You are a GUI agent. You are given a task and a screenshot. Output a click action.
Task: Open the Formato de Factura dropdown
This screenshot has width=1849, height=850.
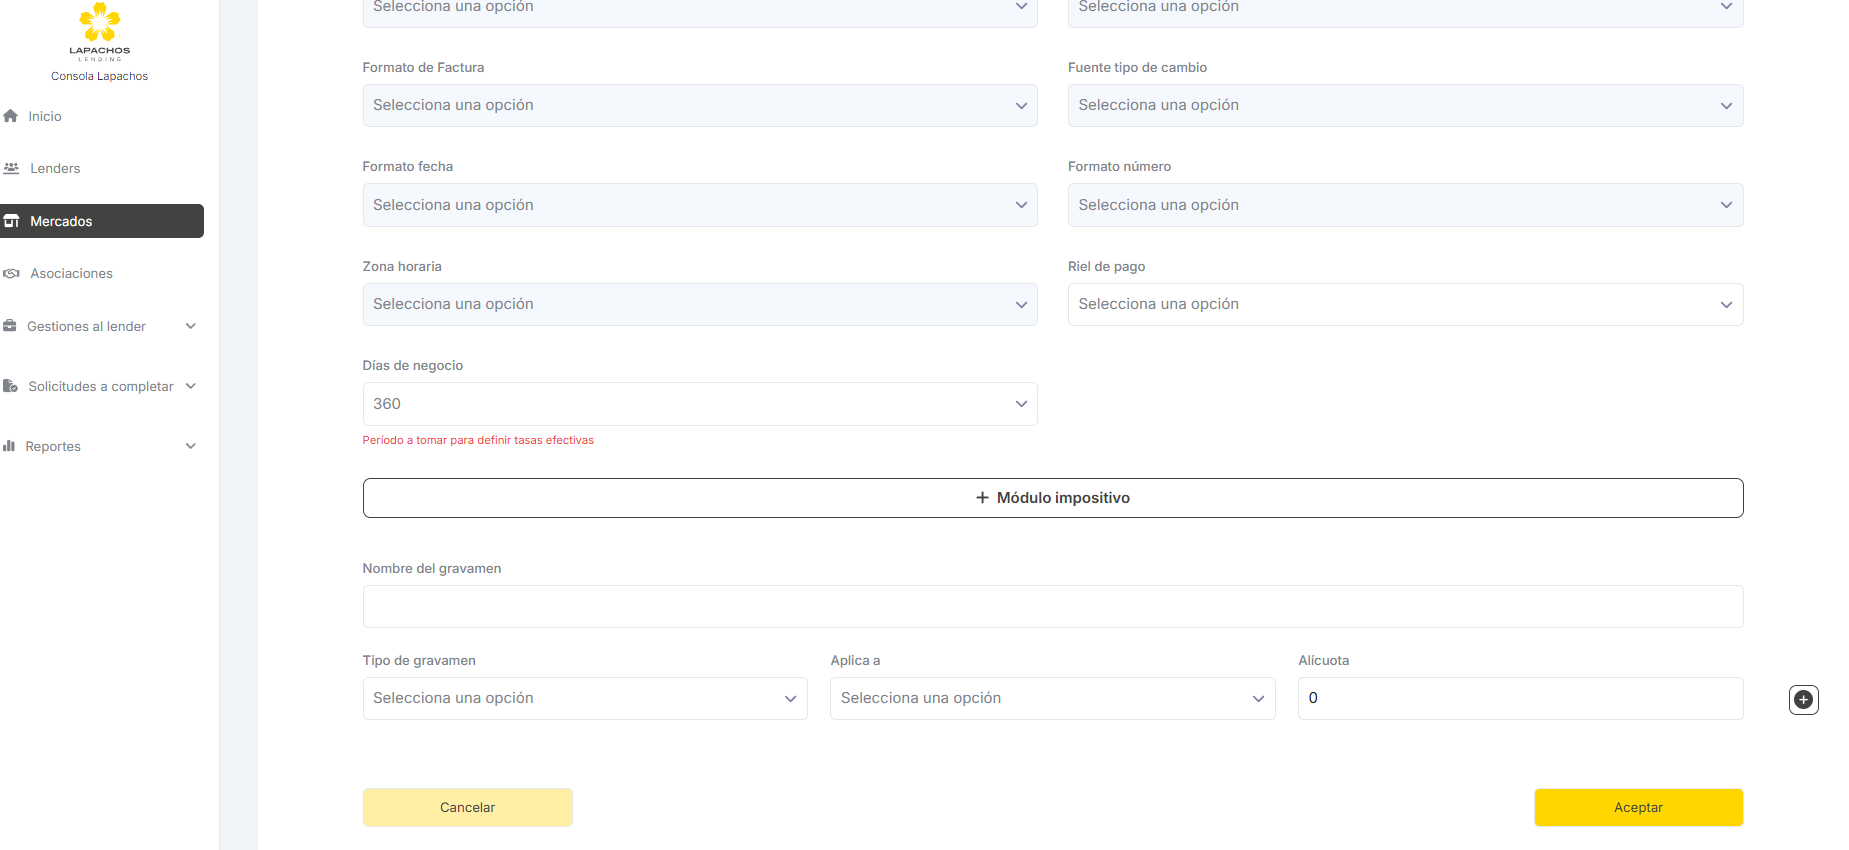click(699, 105)
